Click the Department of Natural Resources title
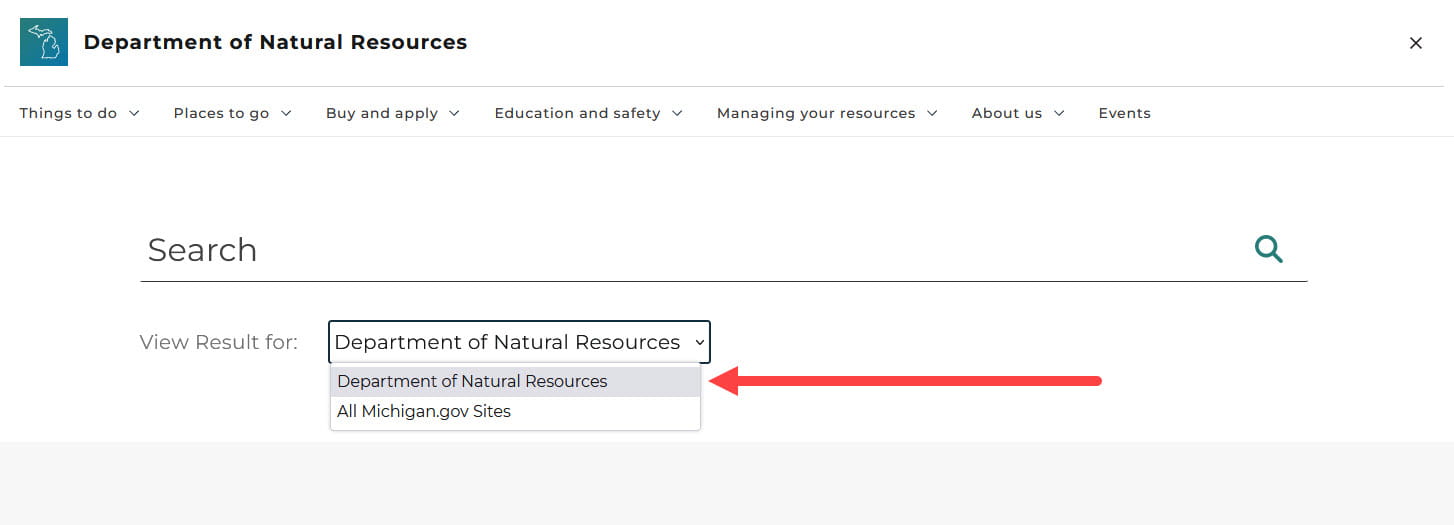This screenshot has height=525, width=1454. click(275, 42)
